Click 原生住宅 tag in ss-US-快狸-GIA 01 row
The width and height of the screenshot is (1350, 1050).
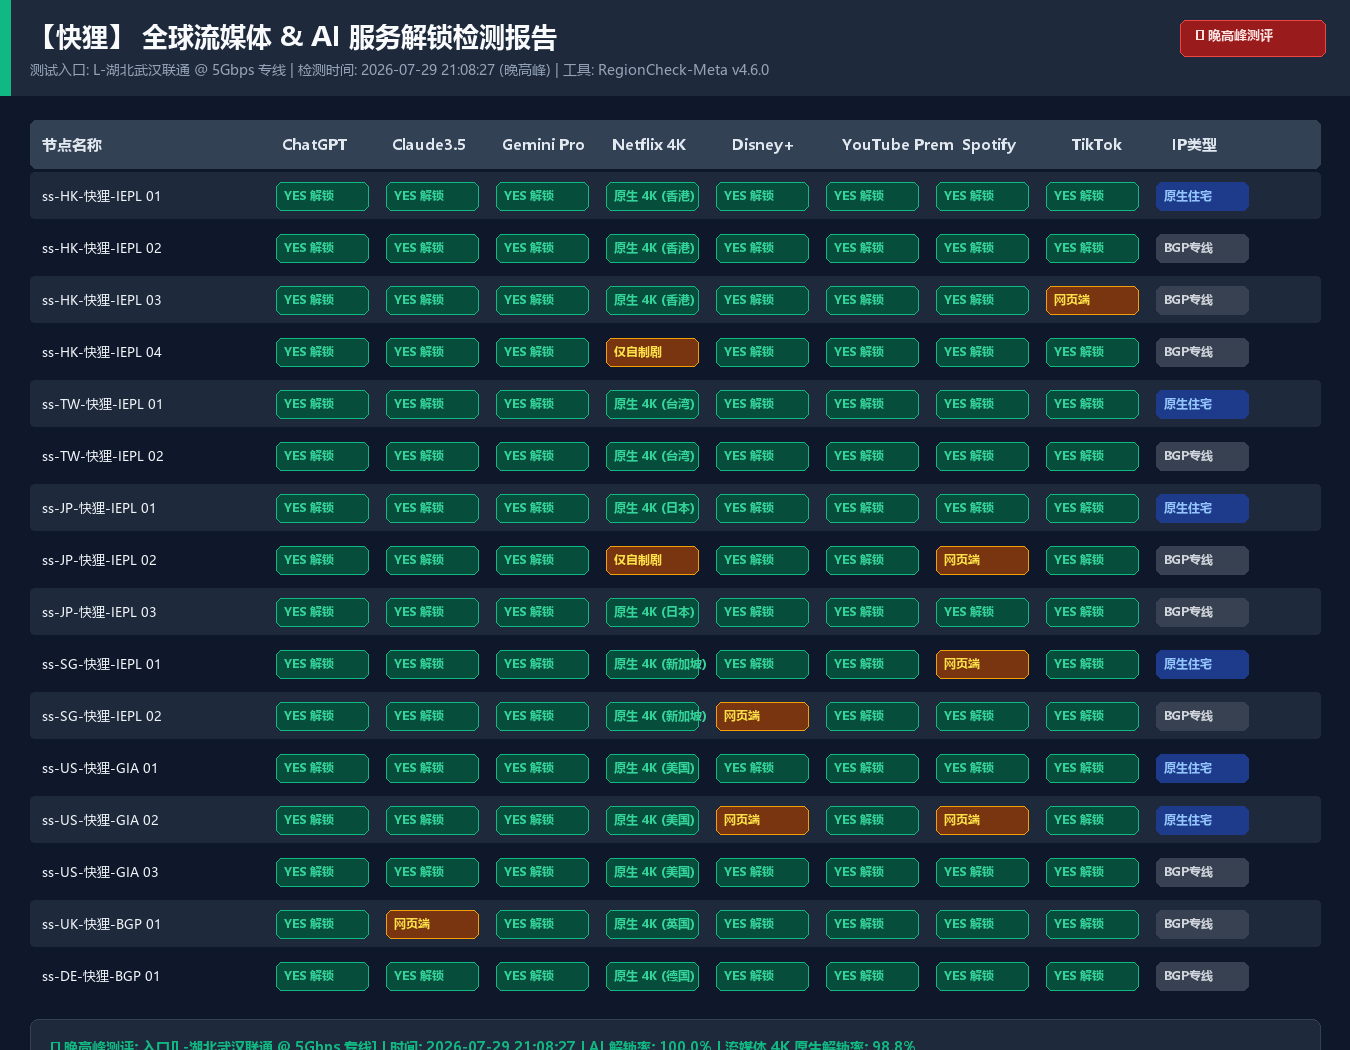[1202, 768]
